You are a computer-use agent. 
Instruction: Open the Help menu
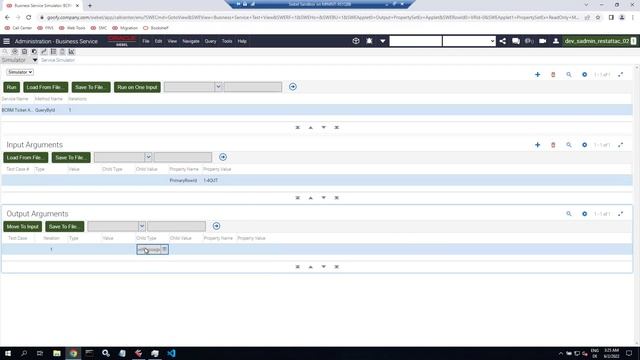click(242, 41)
